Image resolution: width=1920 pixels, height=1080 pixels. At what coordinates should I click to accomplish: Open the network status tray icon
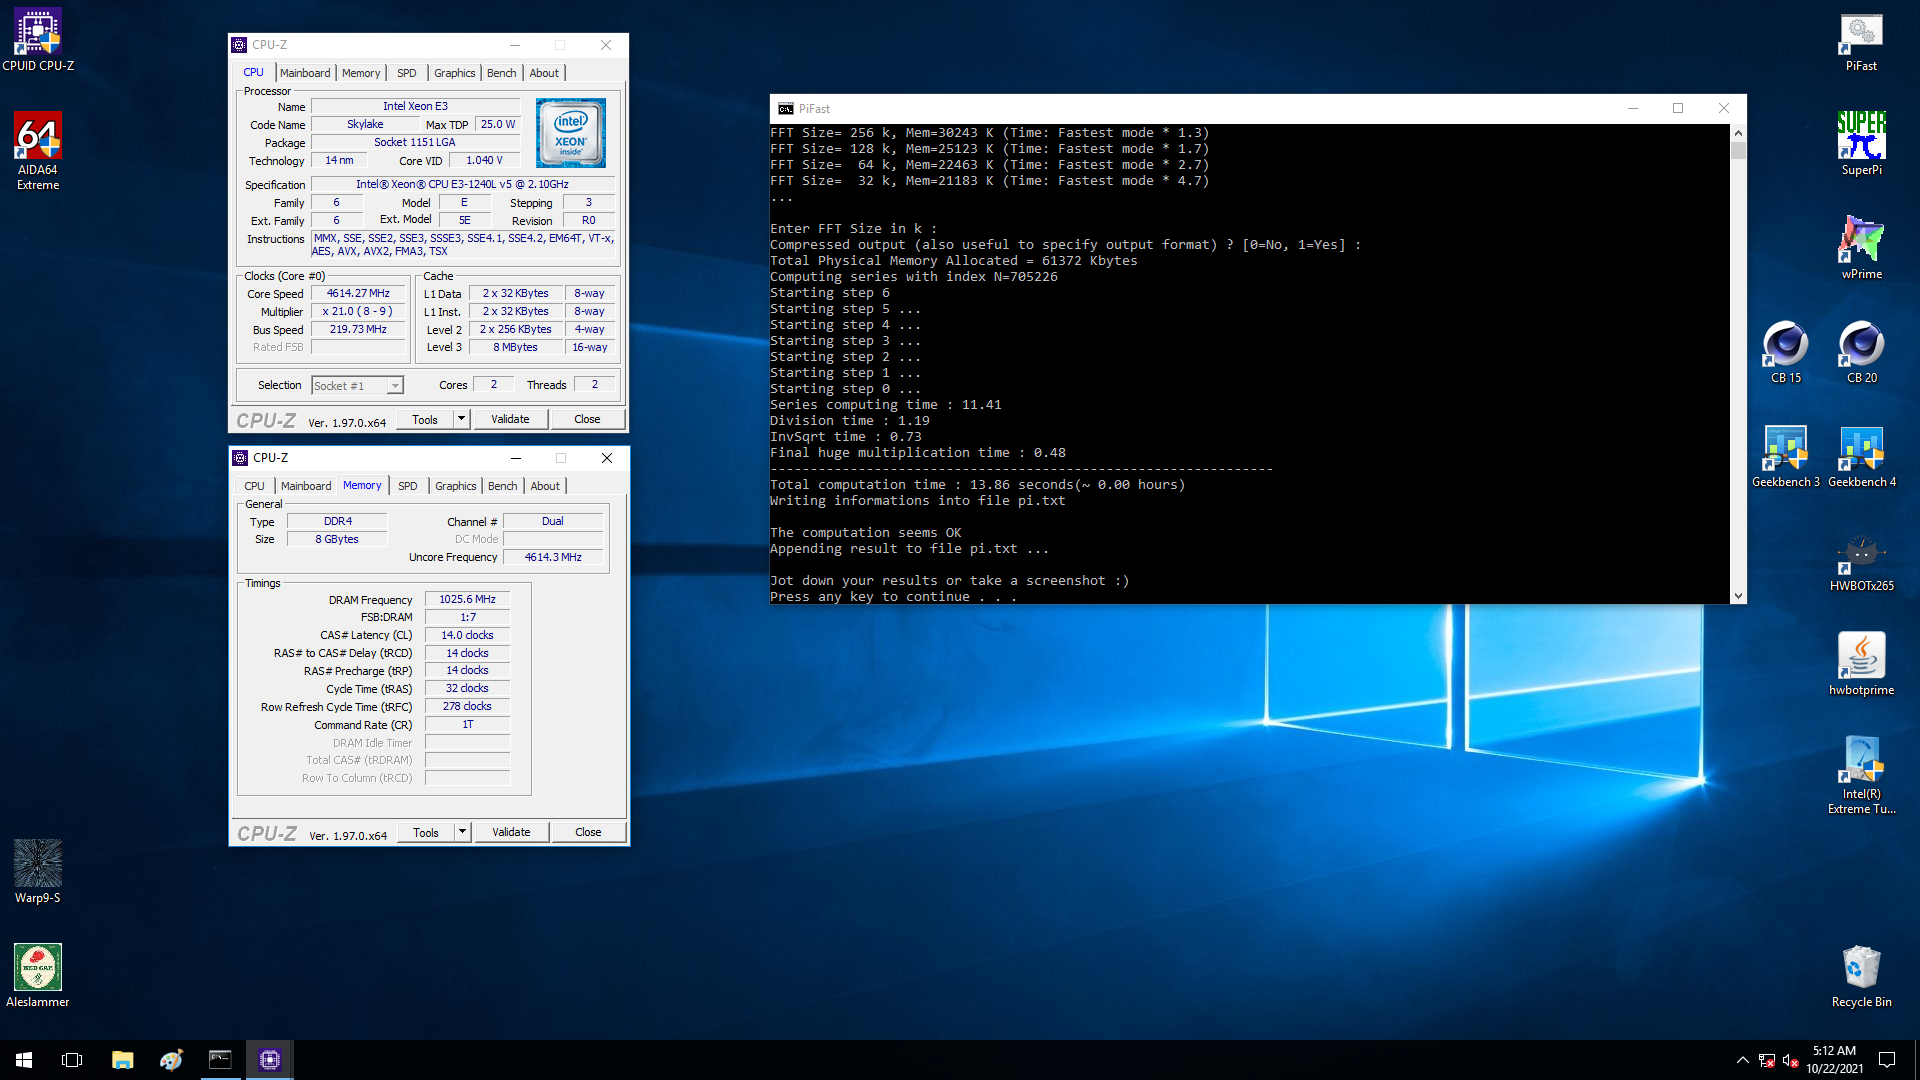point(1767,1060)
